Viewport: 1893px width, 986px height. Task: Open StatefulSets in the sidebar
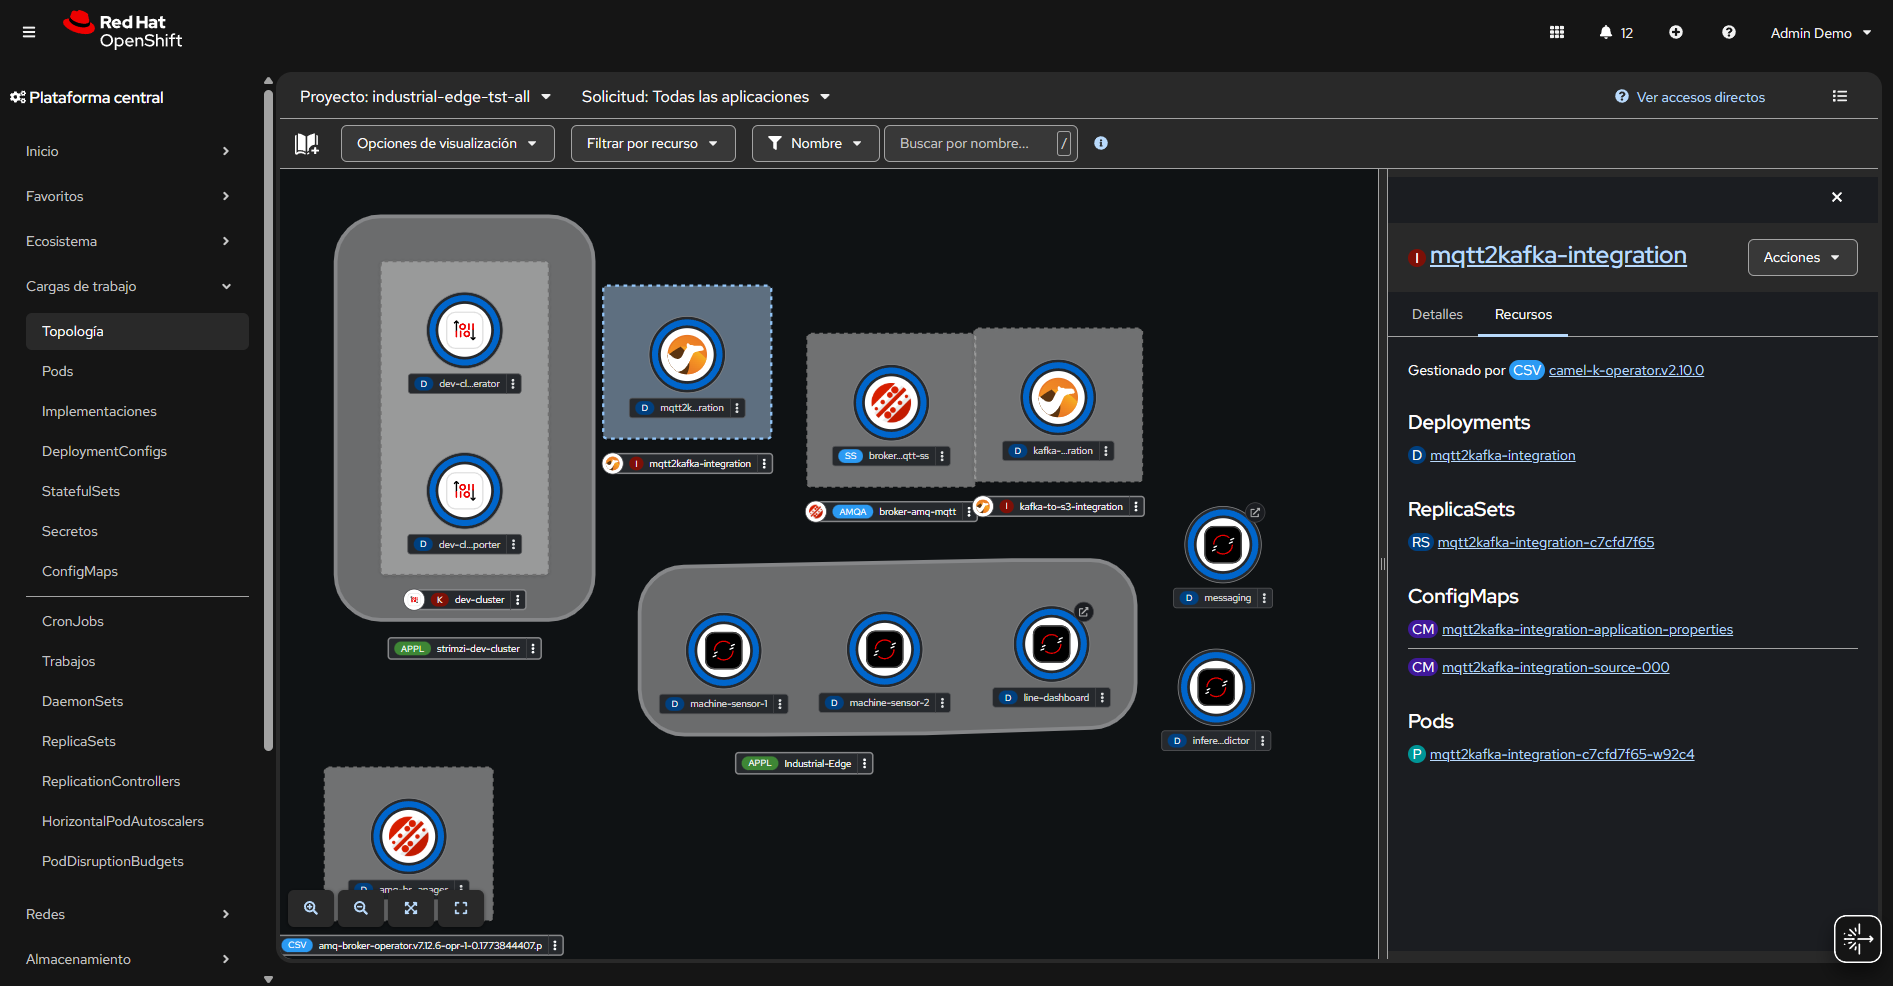click(137, 491)
